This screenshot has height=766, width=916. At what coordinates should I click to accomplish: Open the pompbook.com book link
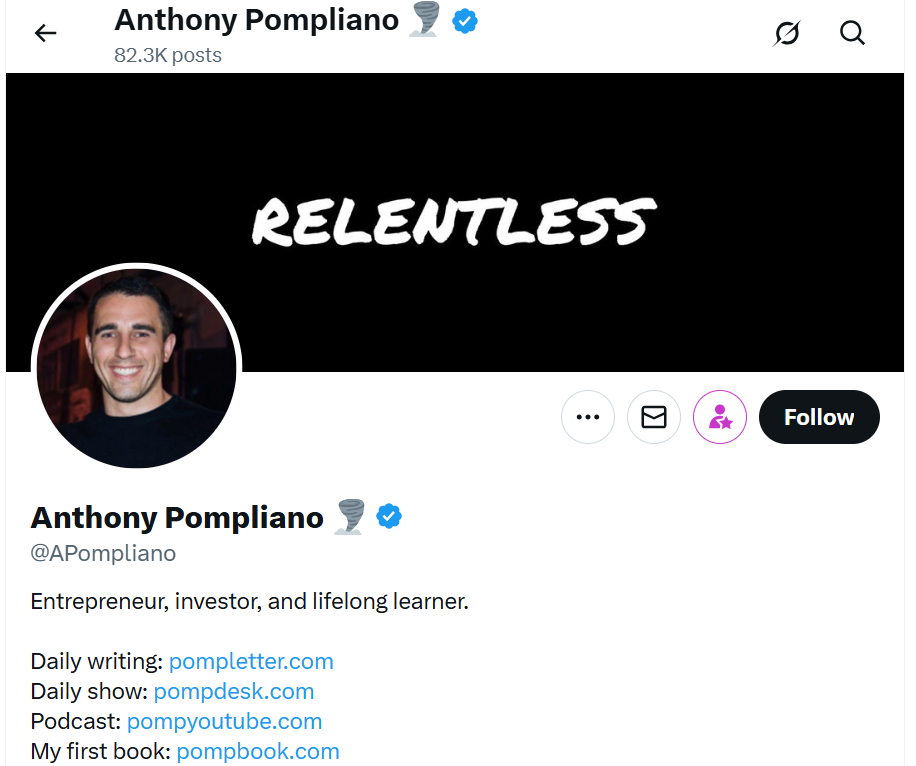click(x=258, y=751)
